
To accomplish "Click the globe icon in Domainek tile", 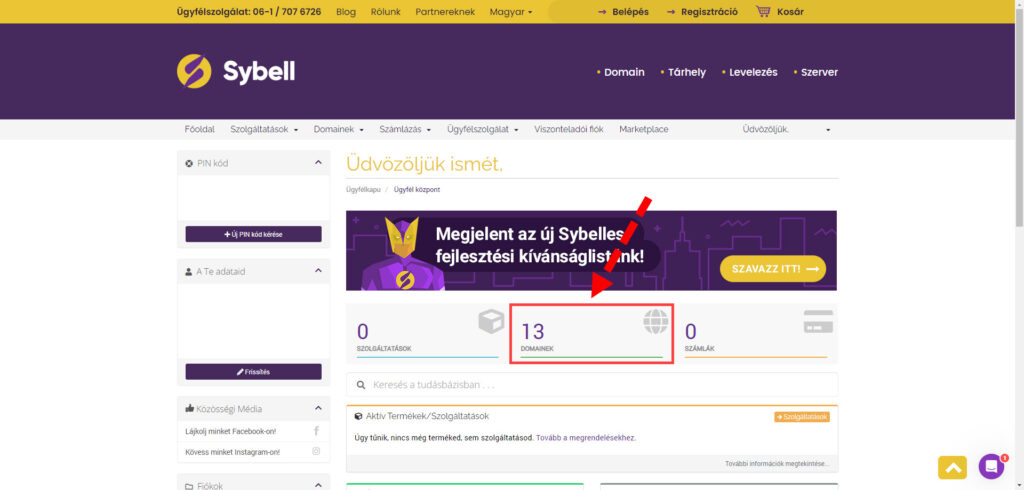I will (656, 321).
